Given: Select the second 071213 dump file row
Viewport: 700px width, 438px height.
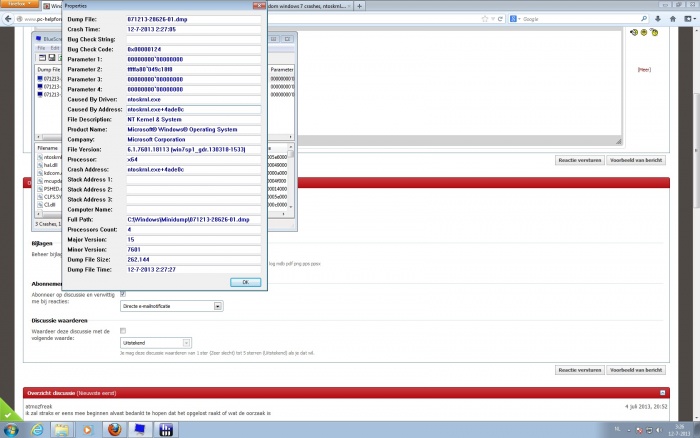Looking at the screenshot, I should [x=49, y=87].
